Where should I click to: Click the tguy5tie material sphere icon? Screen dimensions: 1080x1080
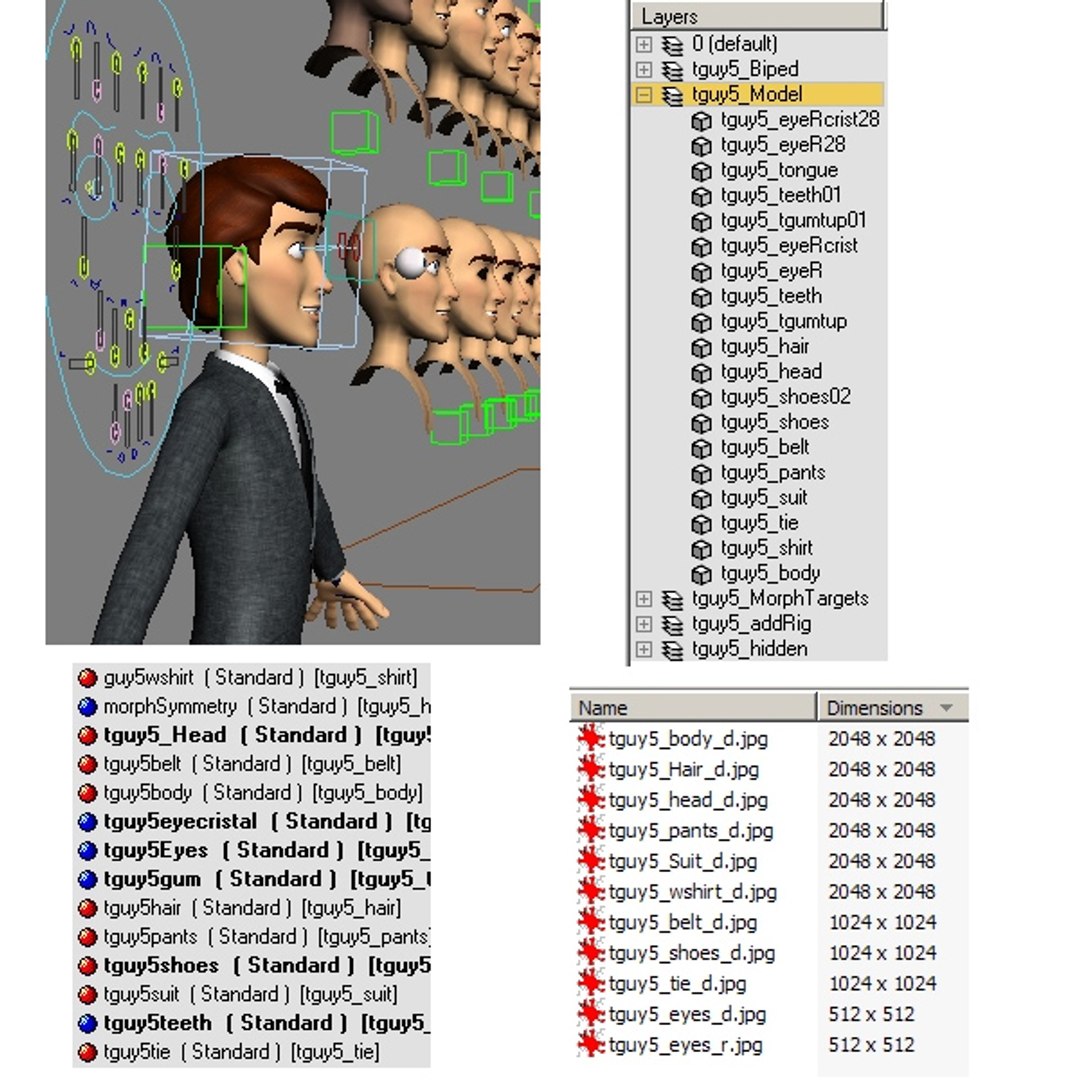[x=87, y=1053]
